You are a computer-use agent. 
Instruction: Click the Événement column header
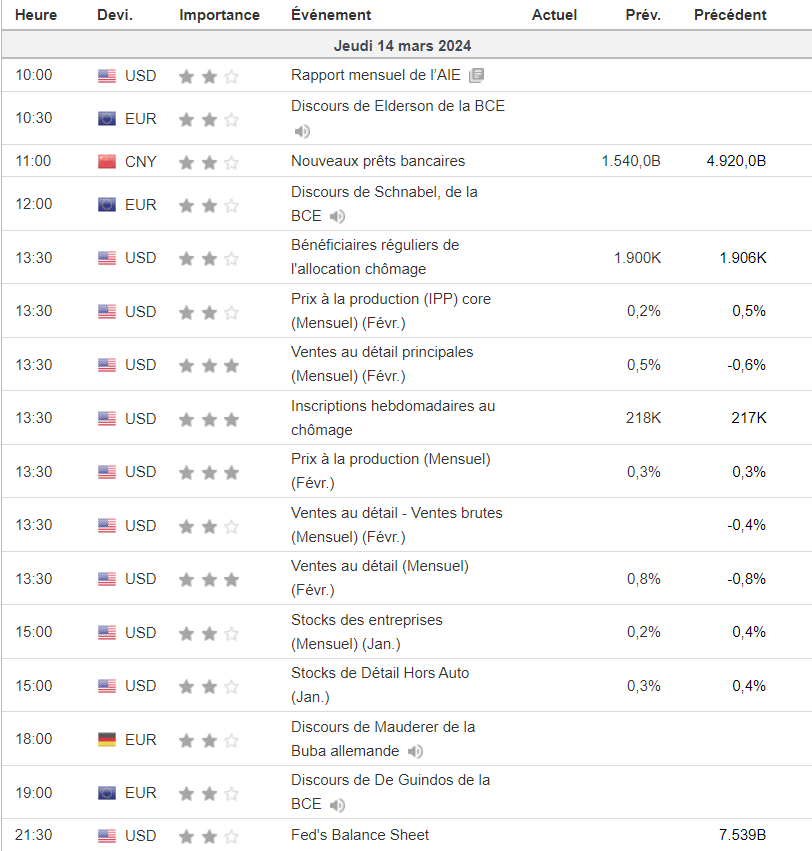click(x=331, y=15)
